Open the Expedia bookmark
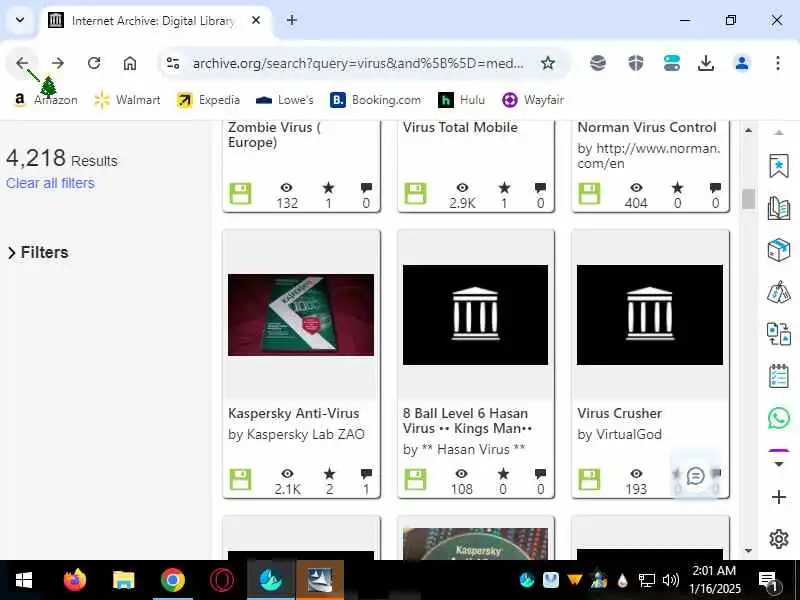Screen dimensions: 800x600 click(x=208, y=100)
